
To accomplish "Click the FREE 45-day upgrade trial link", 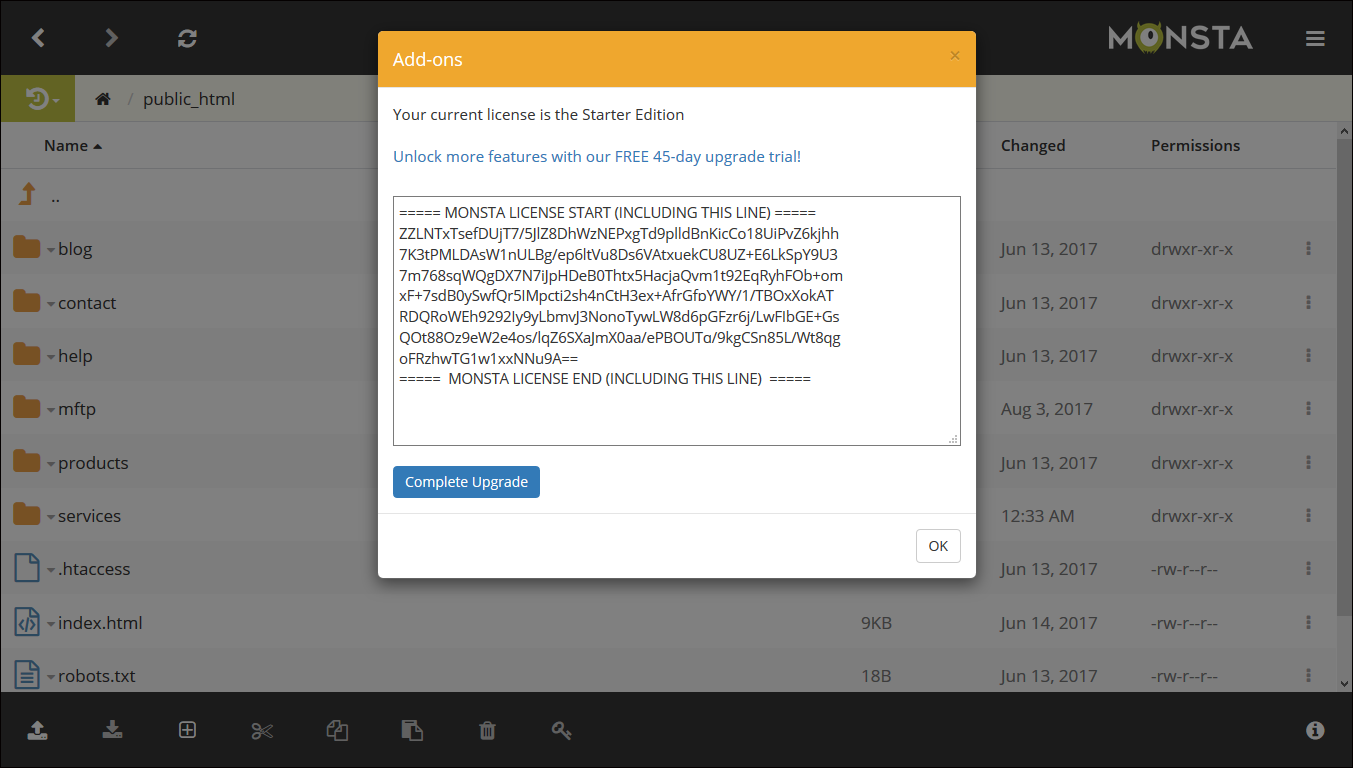I will pyautogui.click(x=597, y=157).
